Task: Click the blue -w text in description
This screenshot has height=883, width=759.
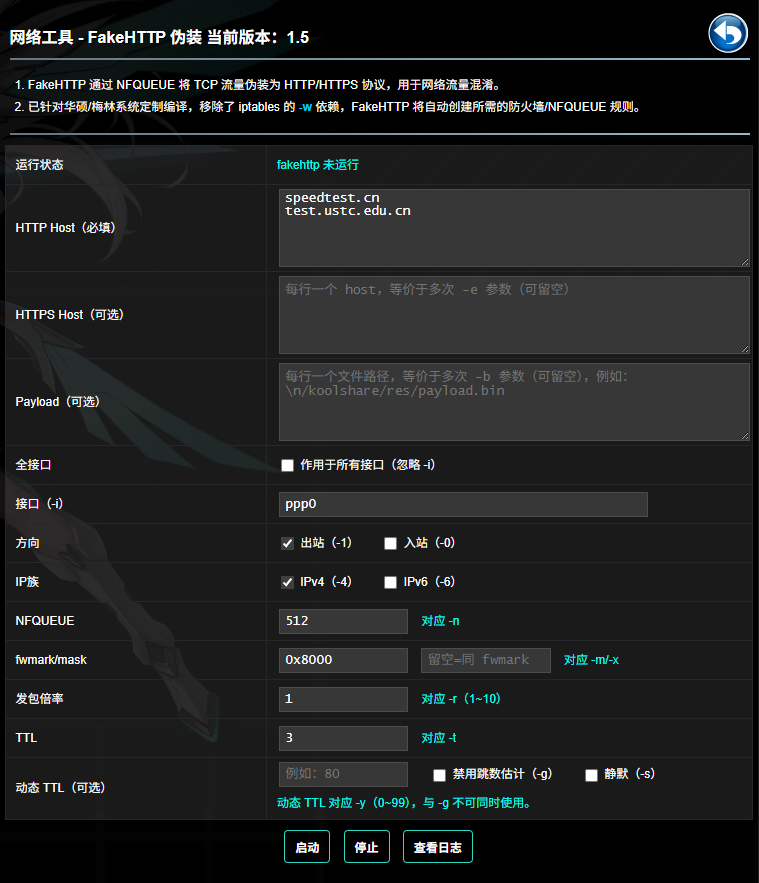Action: [305, 107]
